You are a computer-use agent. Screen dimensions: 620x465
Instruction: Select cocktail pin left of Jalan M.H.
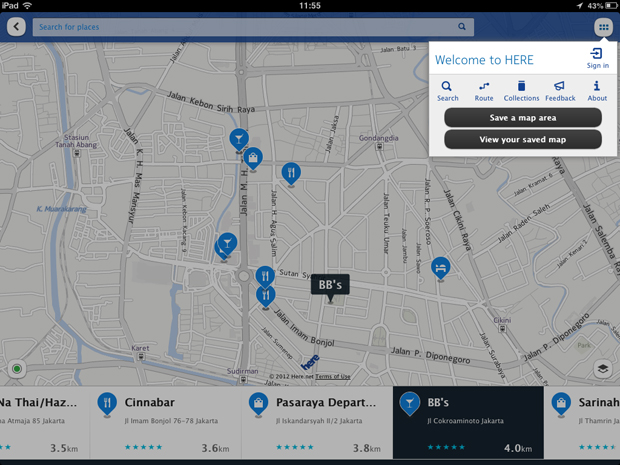pyautogui.click(x=227, y=244)
